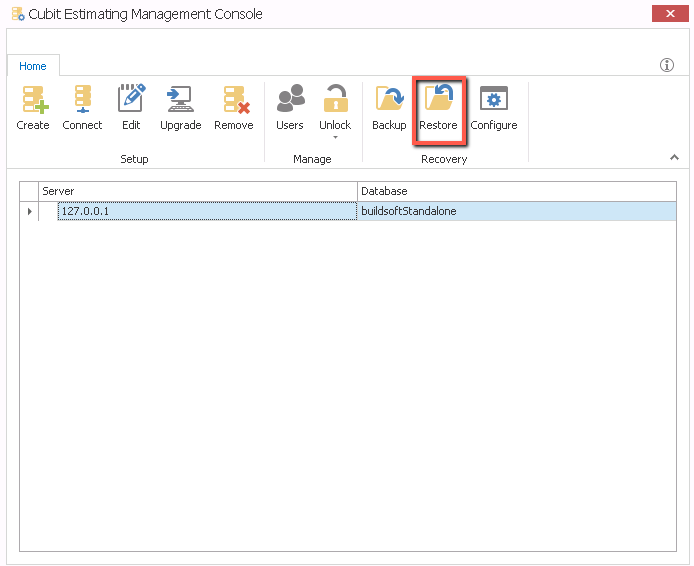Sort by the Server column header
The width and height of the screenshot is (694, 566).
[198, 191]
